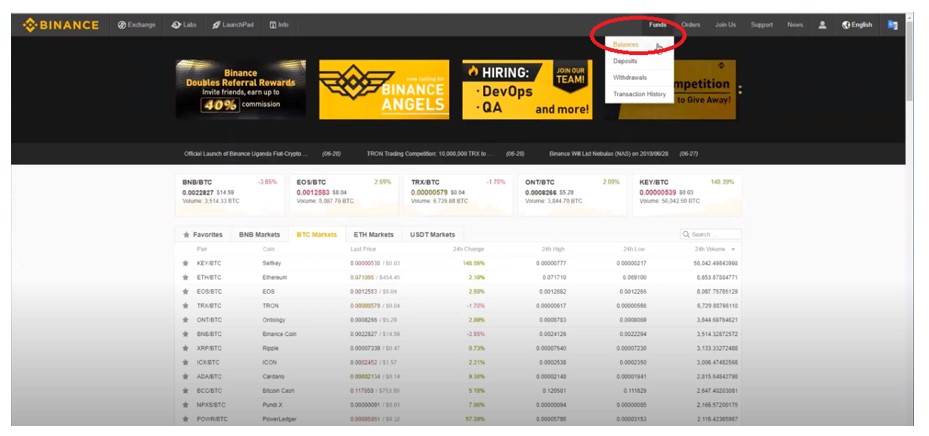
Task: Toggle favorite star for ETH/BTC
Action: (185, 277)
